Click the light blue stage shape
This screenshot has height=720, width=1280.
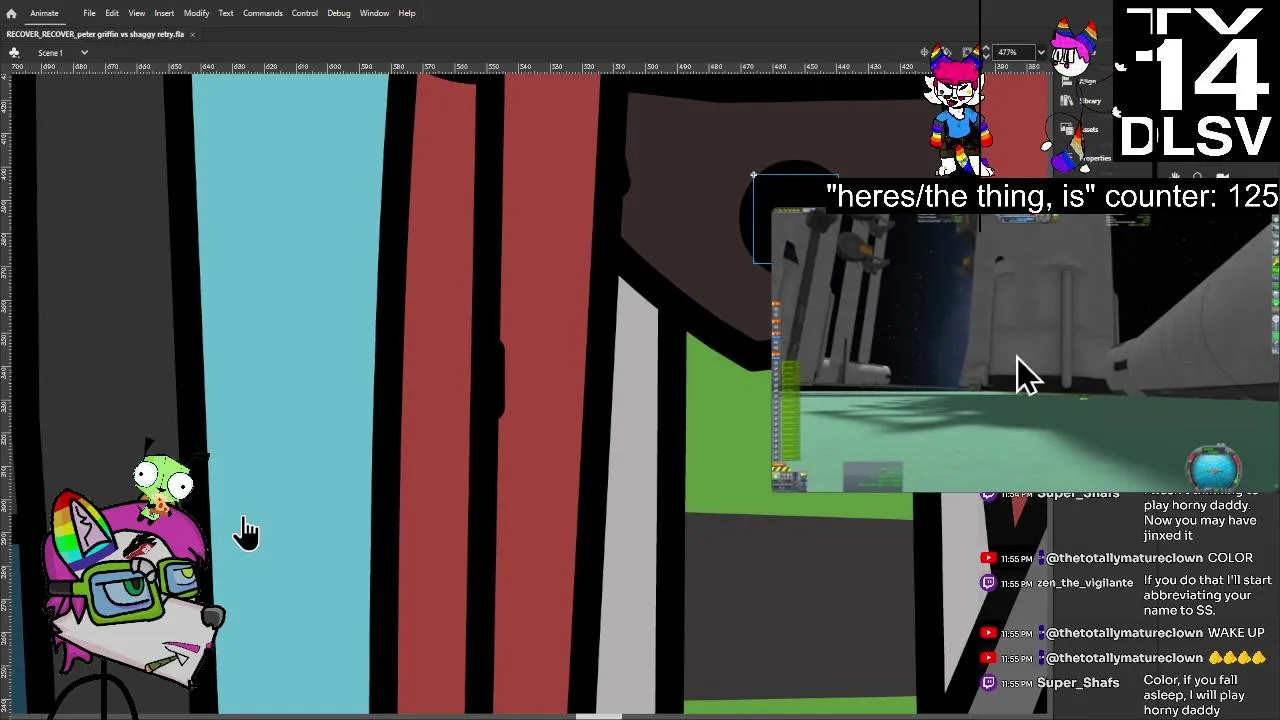[x=290, y=395]
